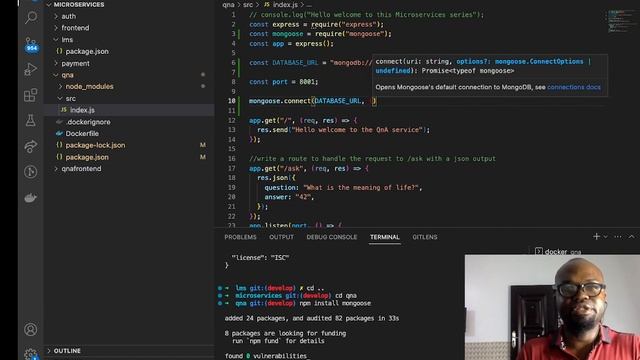Expand the frontend folder
This screenshot has width=640, height=360.
pyautogui.click(x=56, y=28)
